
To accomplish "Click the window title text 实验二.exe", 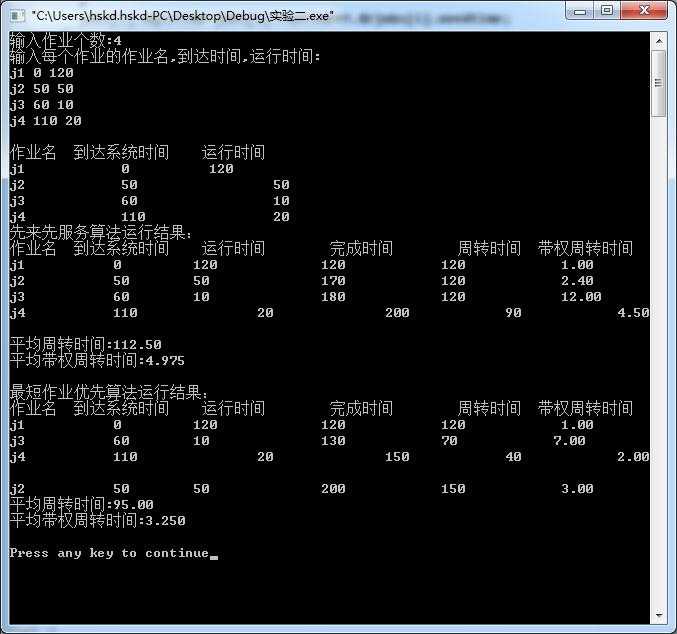I will (x=300, y=16).
